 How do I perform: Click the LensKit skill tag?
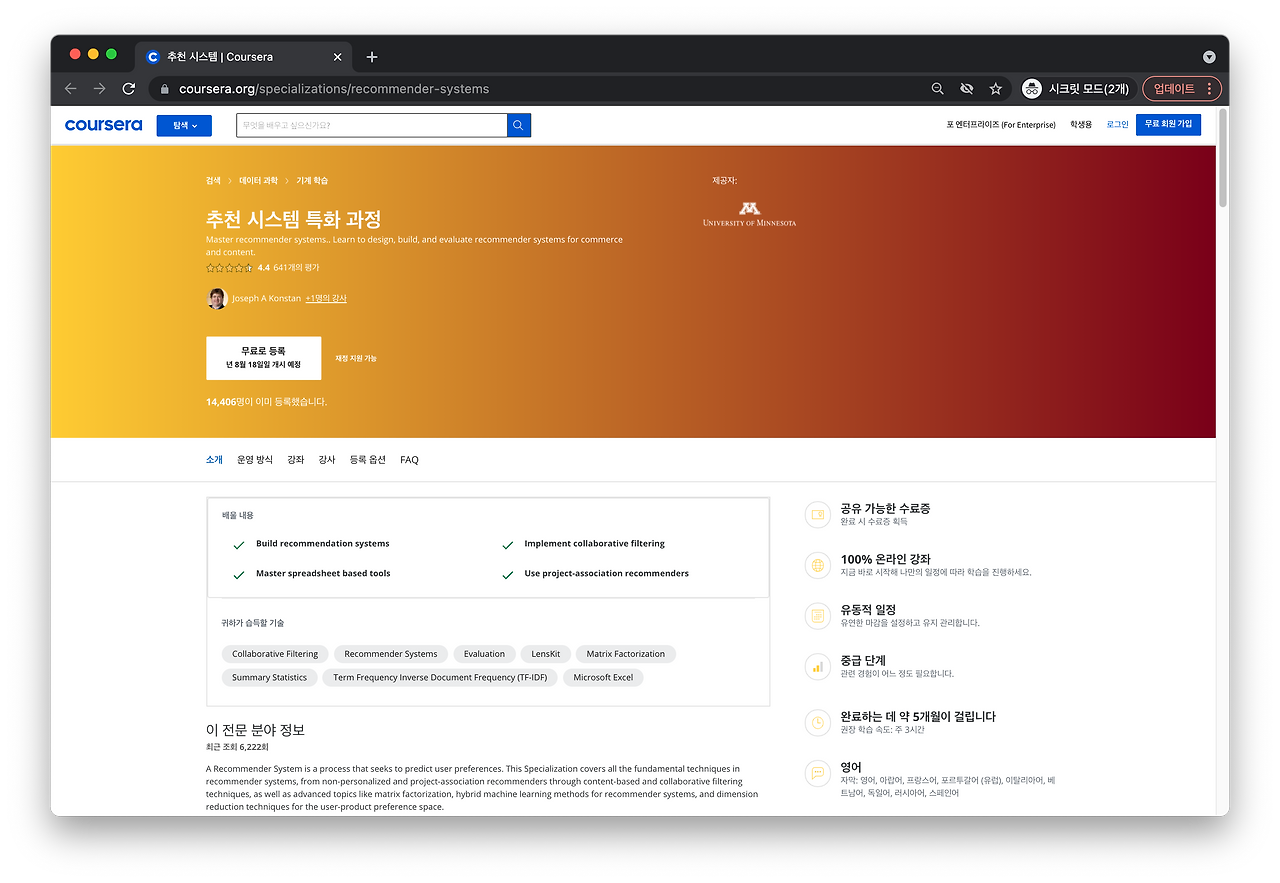[x=546, y=654]
